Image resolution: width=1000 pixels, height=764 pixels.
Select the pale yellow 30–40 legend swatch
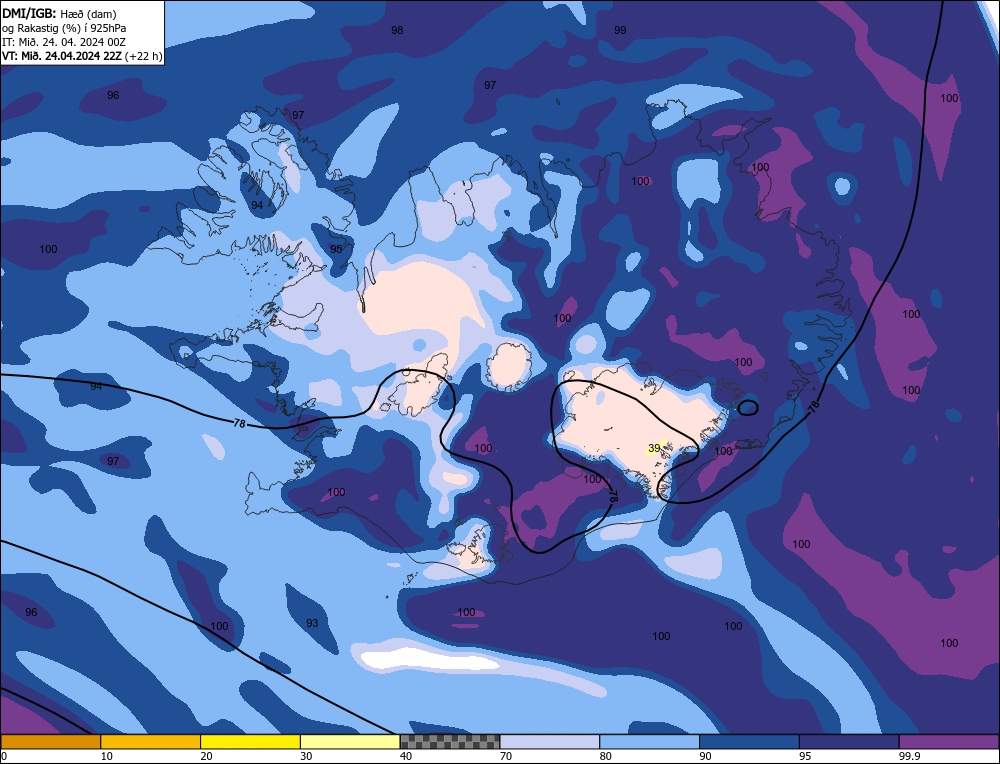coord(350,742)
